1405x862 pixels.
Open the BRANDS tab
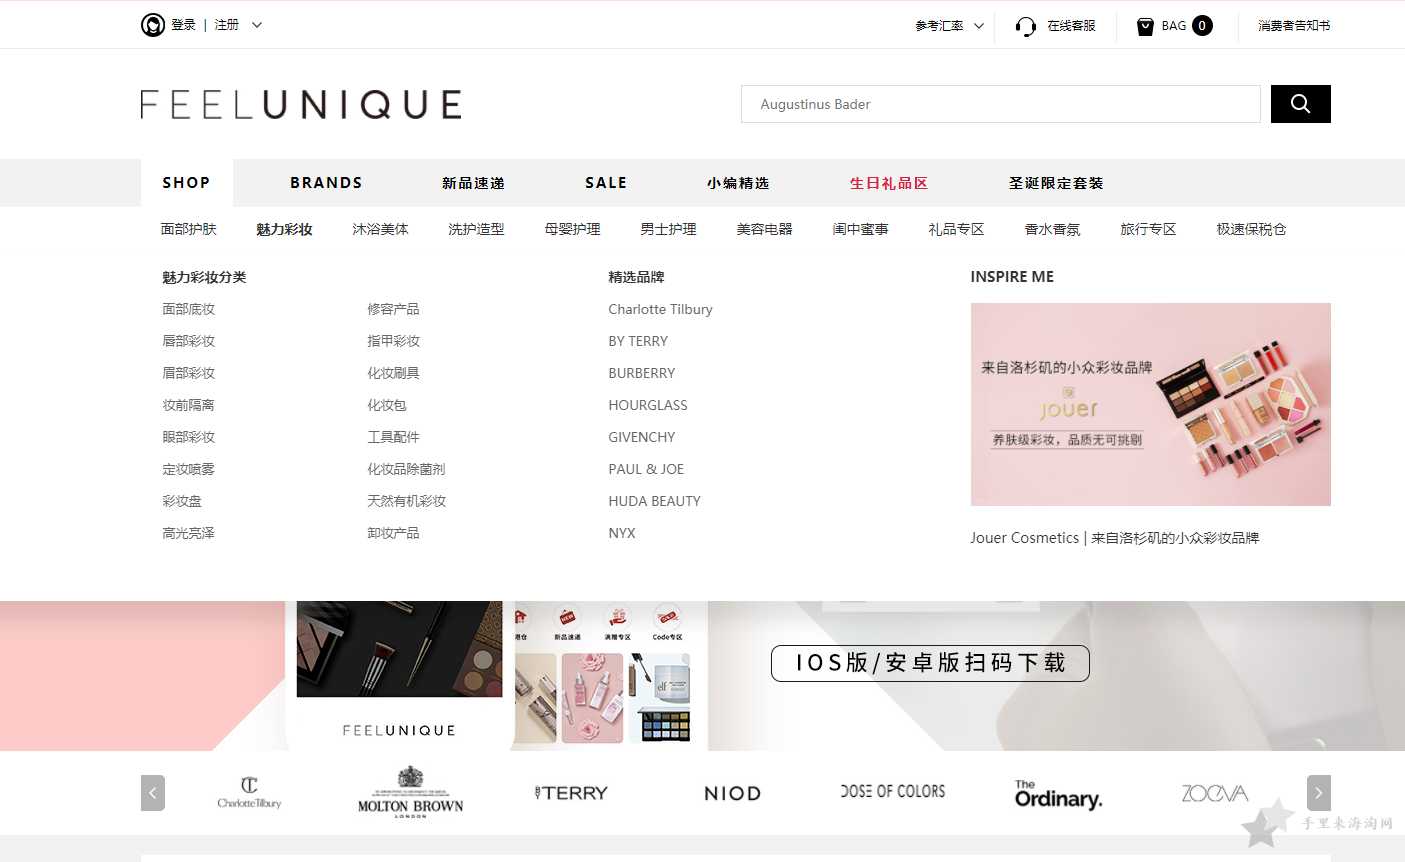click(x=326, y=183)
